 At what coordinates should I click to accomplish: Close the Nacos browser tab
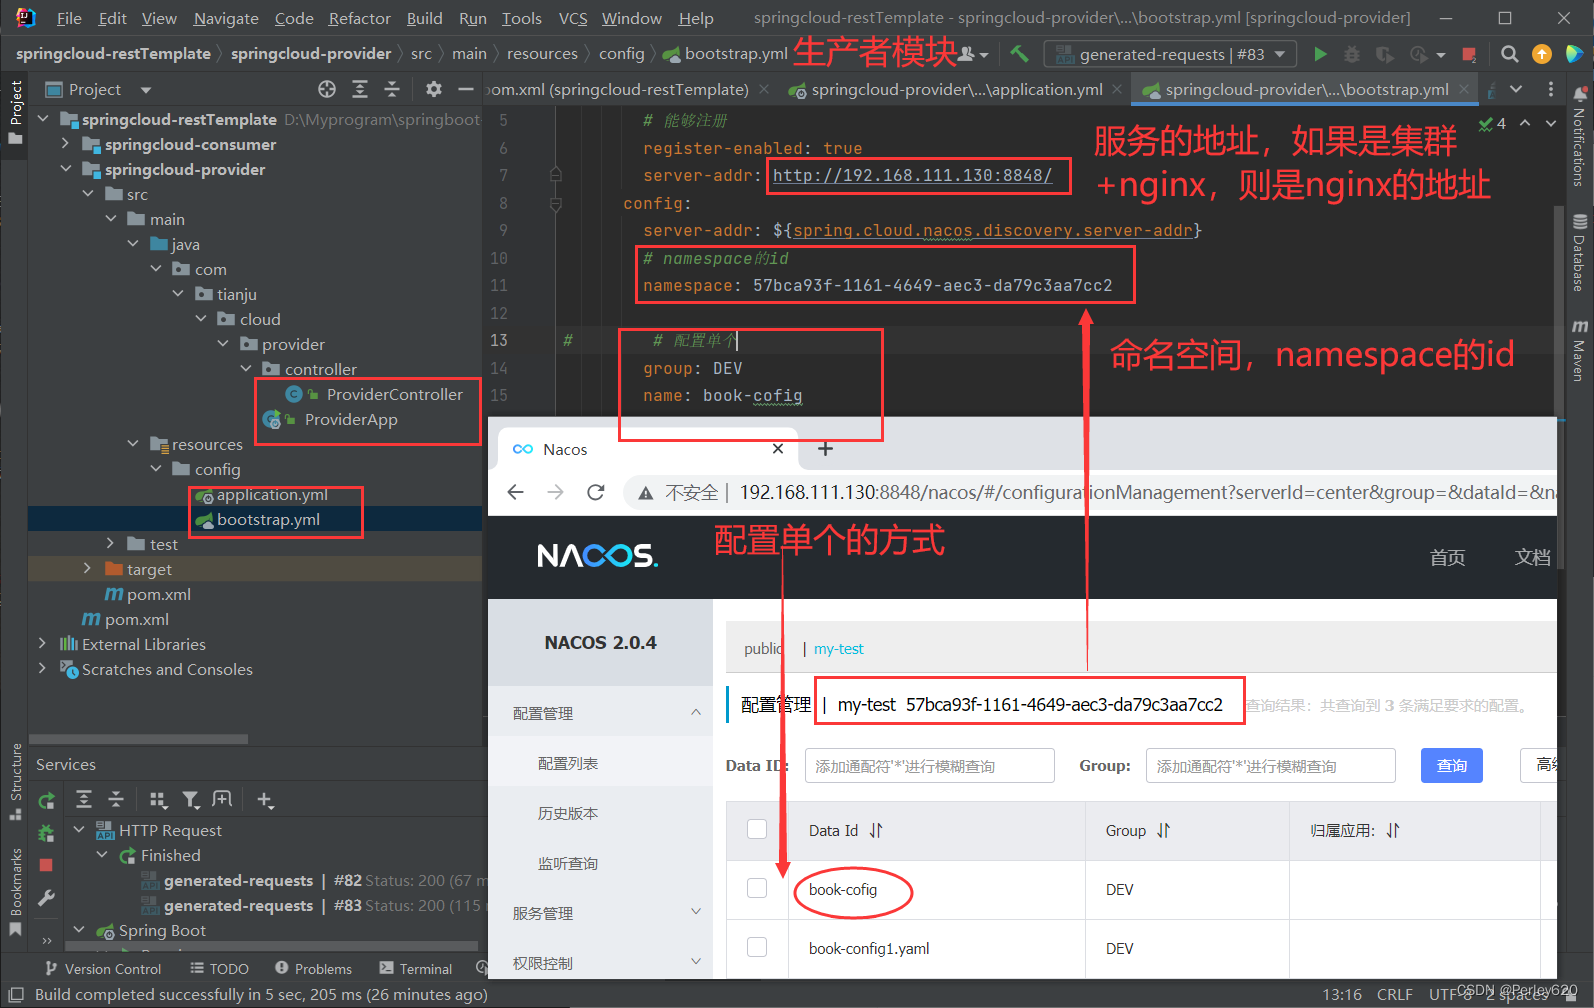(778, 449)
